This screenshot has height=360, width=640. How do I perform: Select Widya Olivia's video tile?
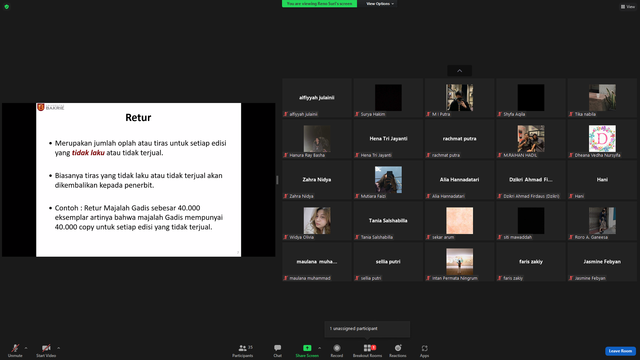(317, 221)
